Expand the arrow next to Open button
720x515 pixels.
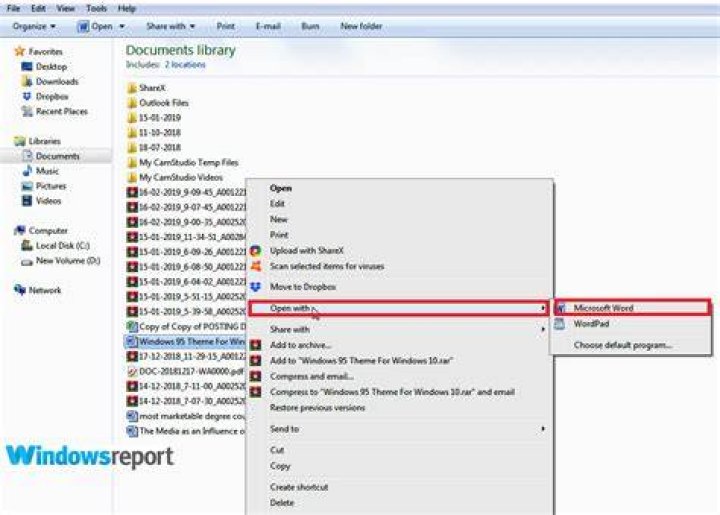click(x=122, y=27)
